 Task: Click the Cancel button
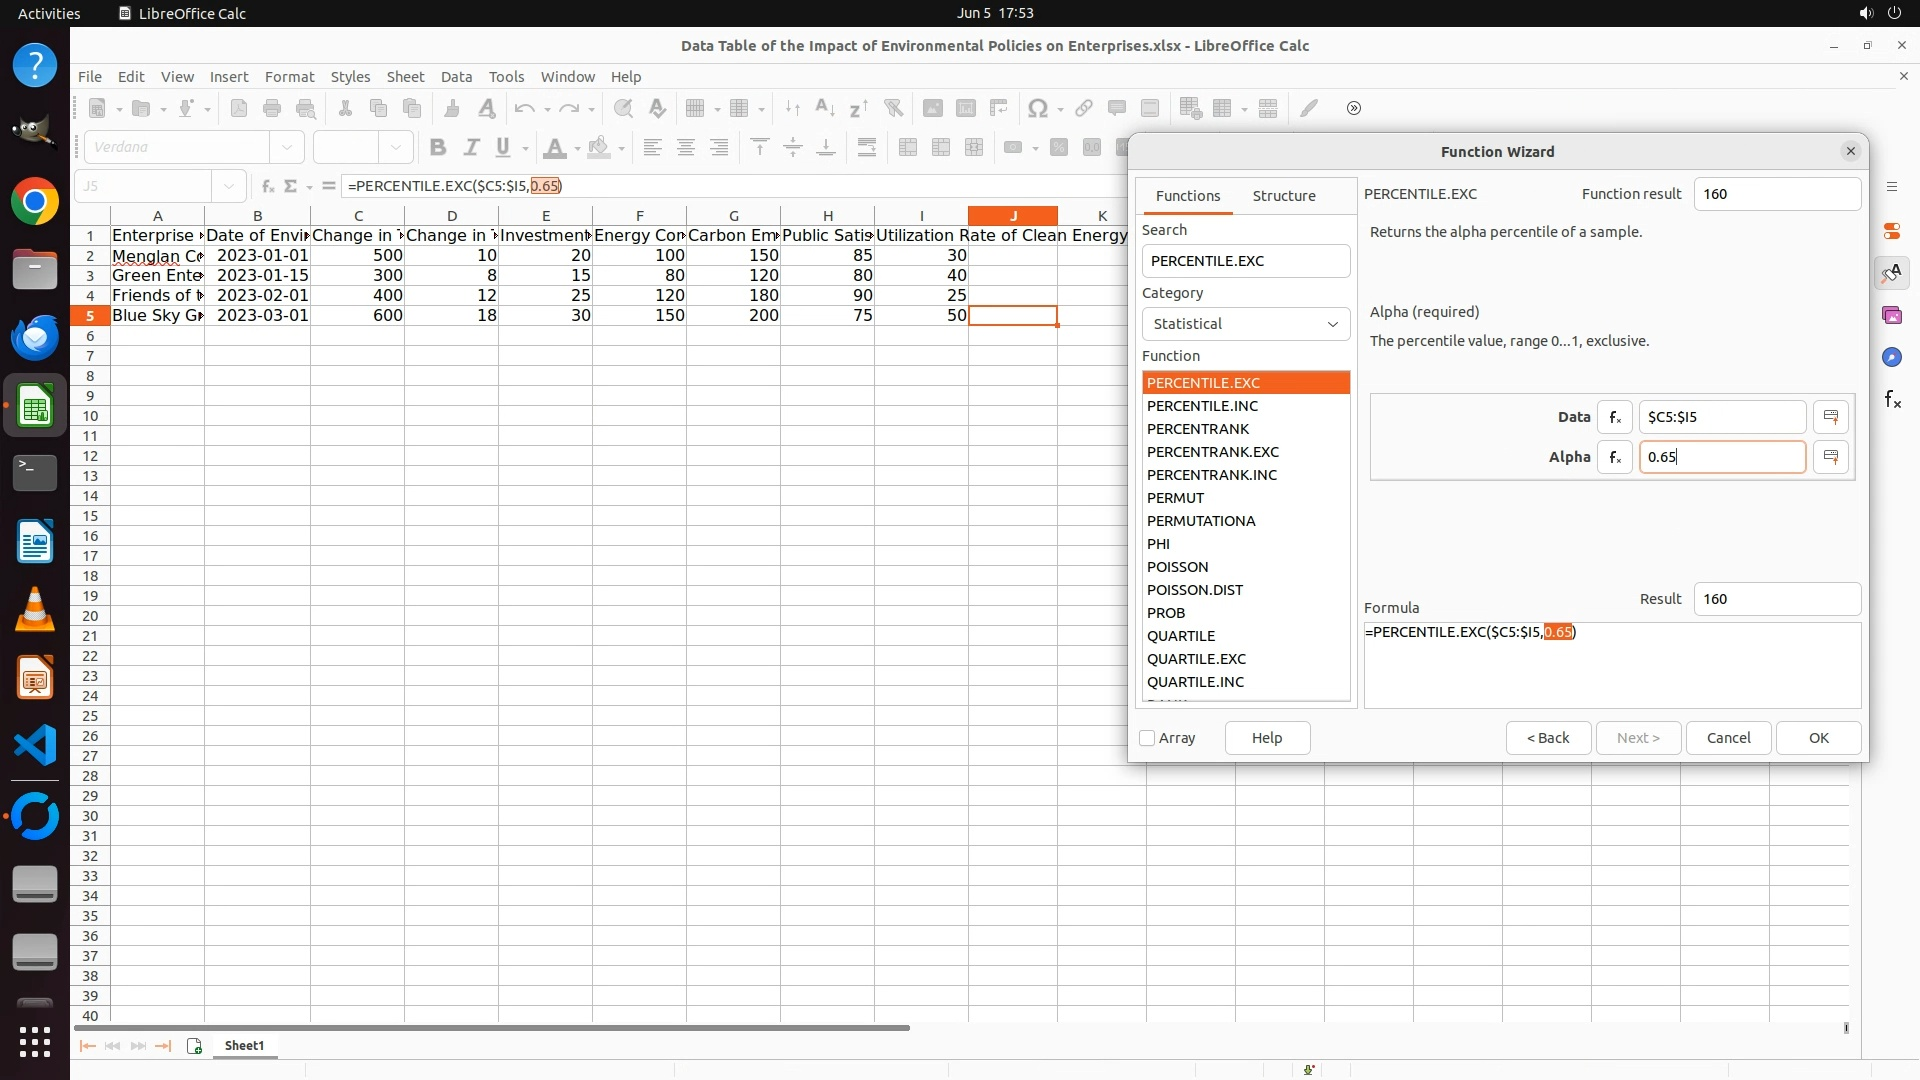(x=1728, y=738)
